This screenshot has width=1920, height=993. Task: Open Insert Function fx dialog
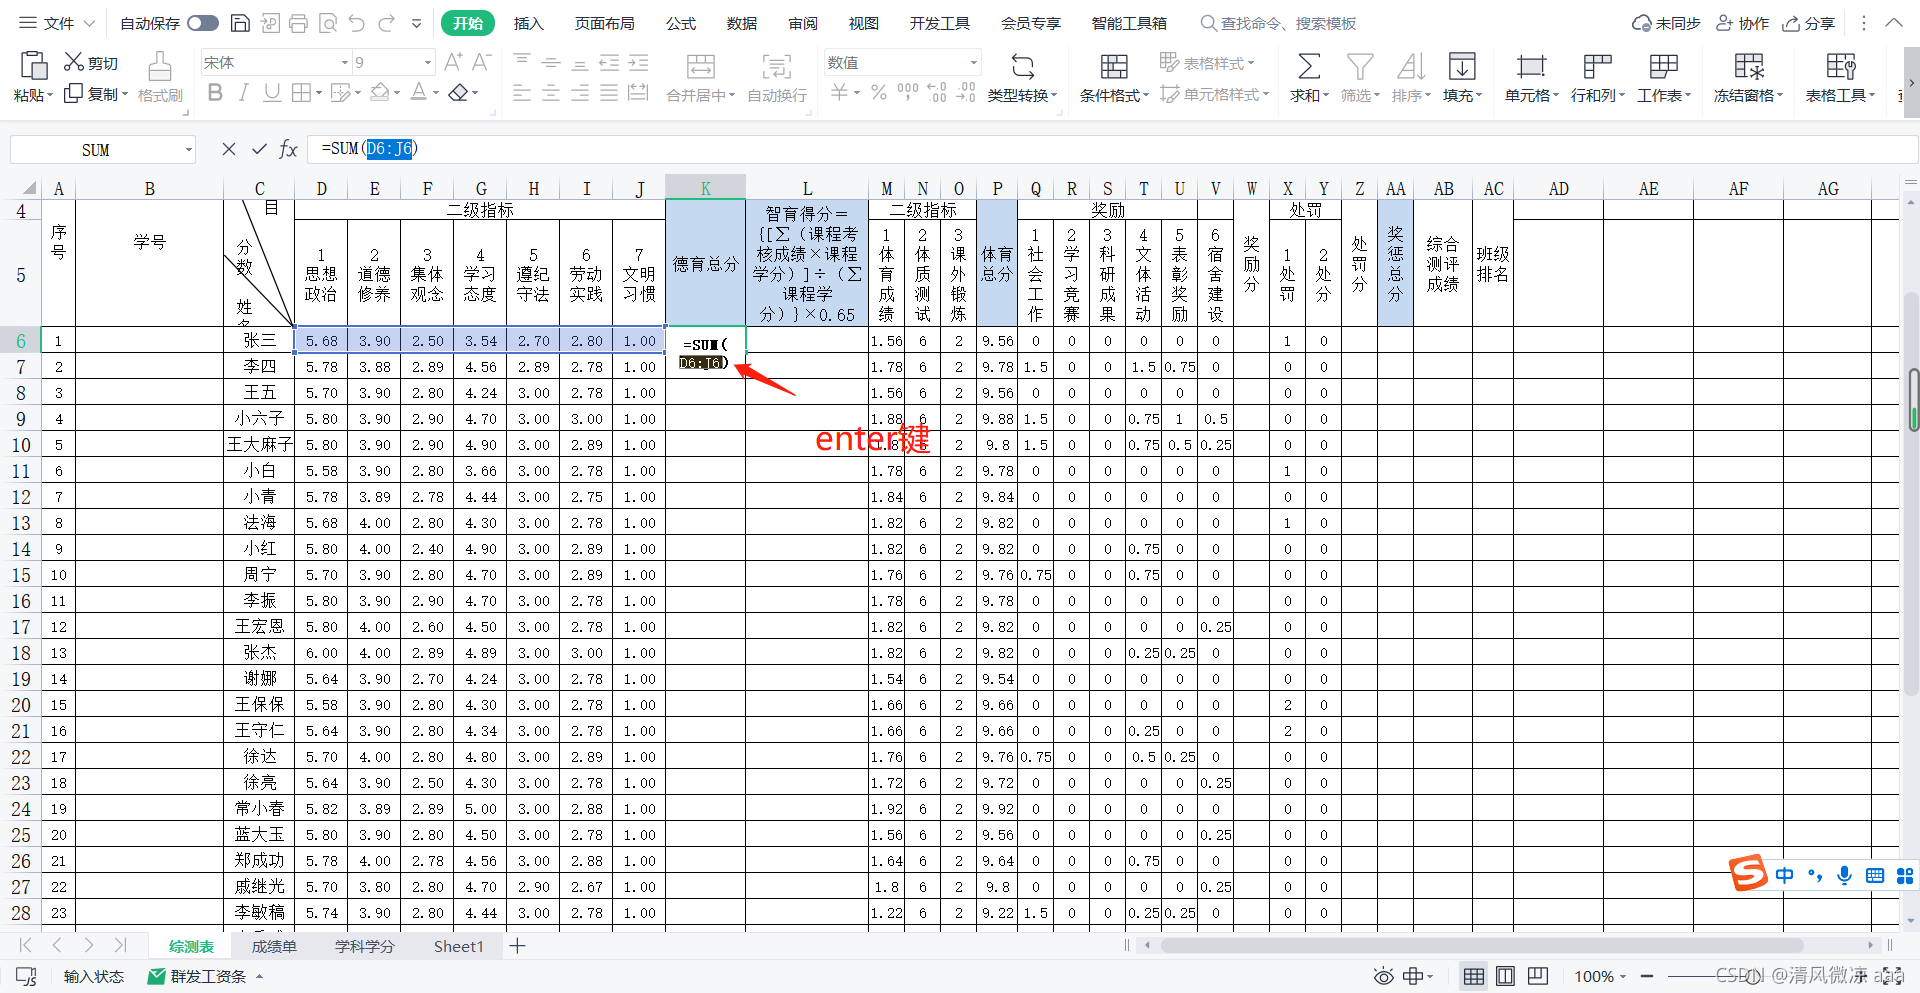(289, 149)
